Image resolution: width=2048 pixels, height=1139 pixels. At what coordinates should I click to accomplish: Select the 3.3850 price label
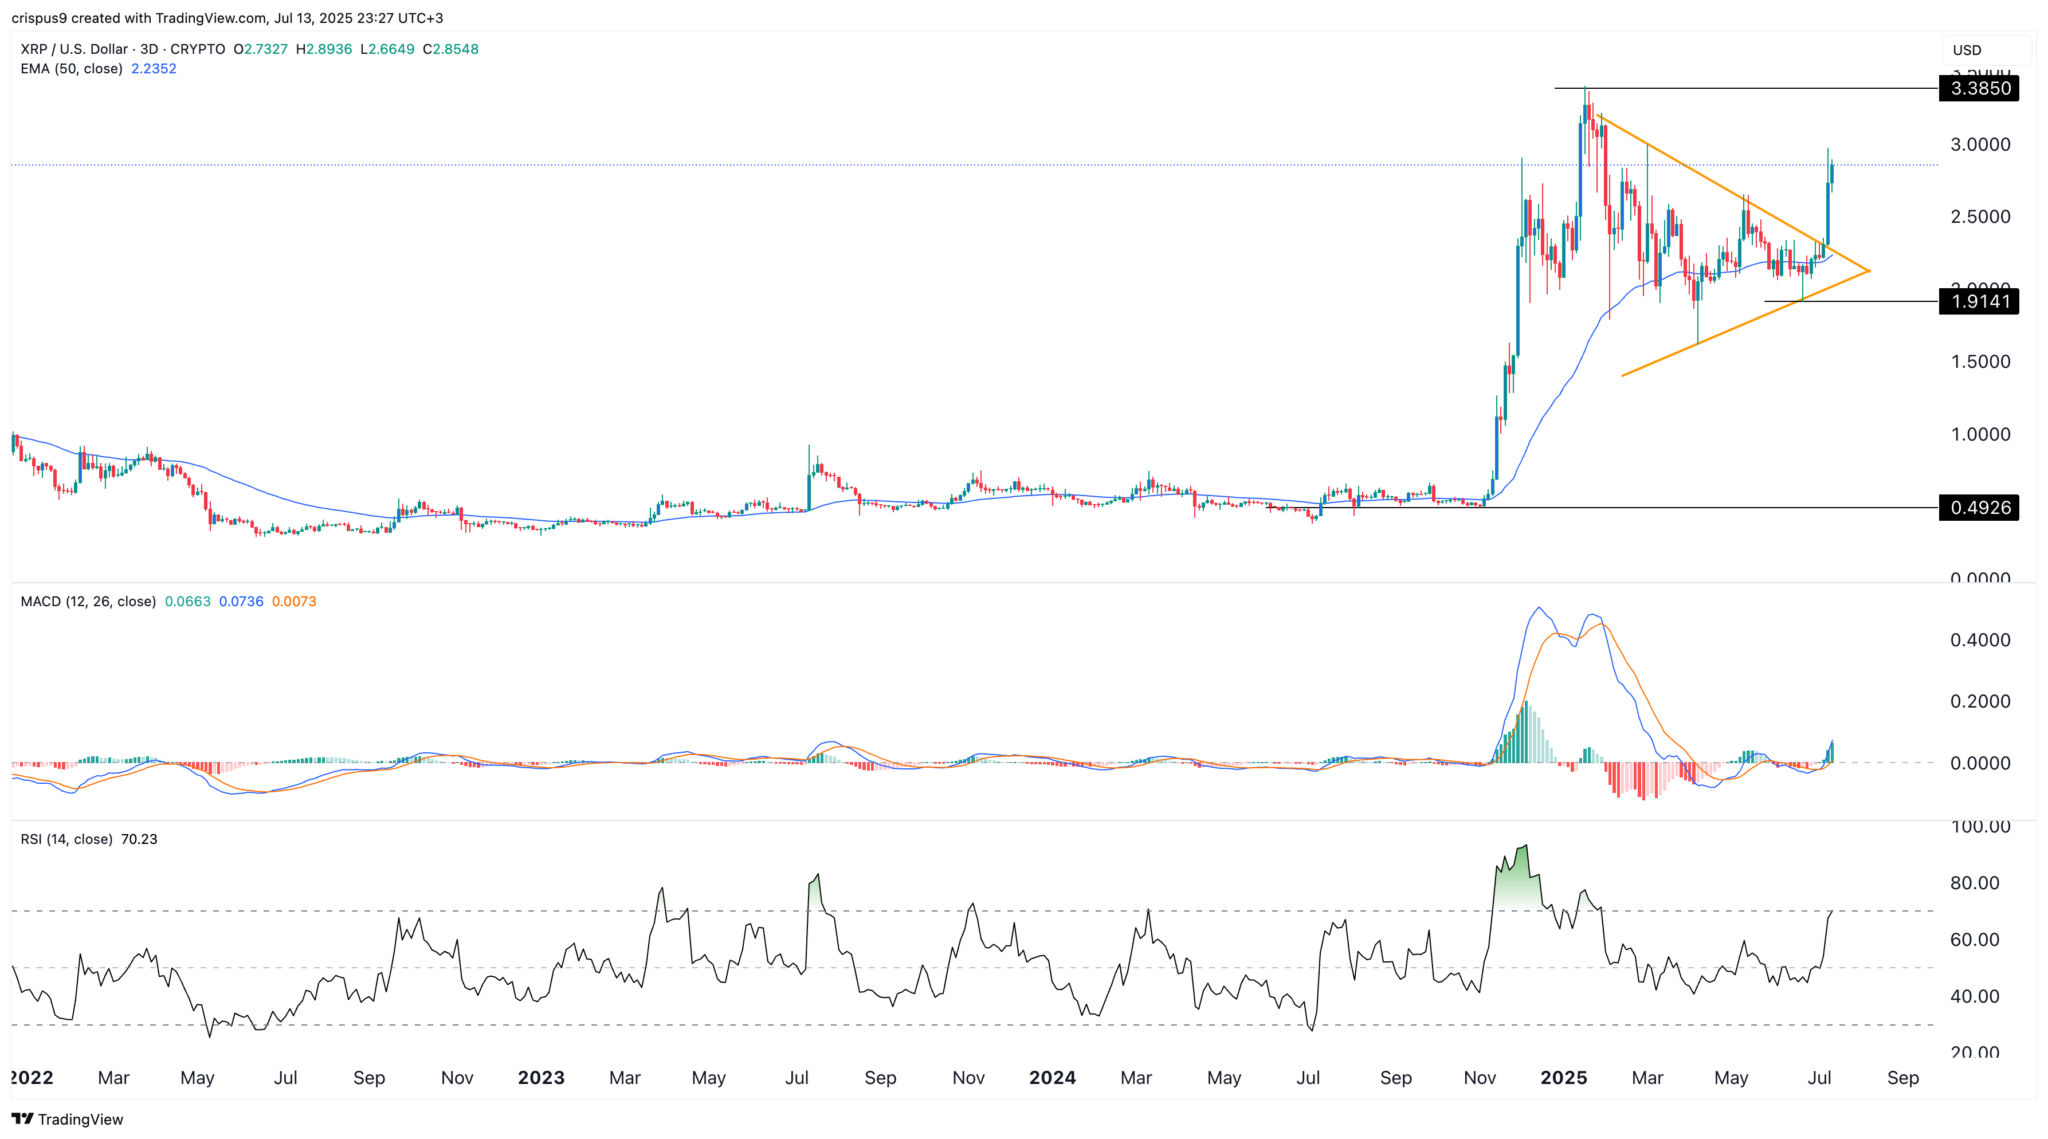(1977, 88)
